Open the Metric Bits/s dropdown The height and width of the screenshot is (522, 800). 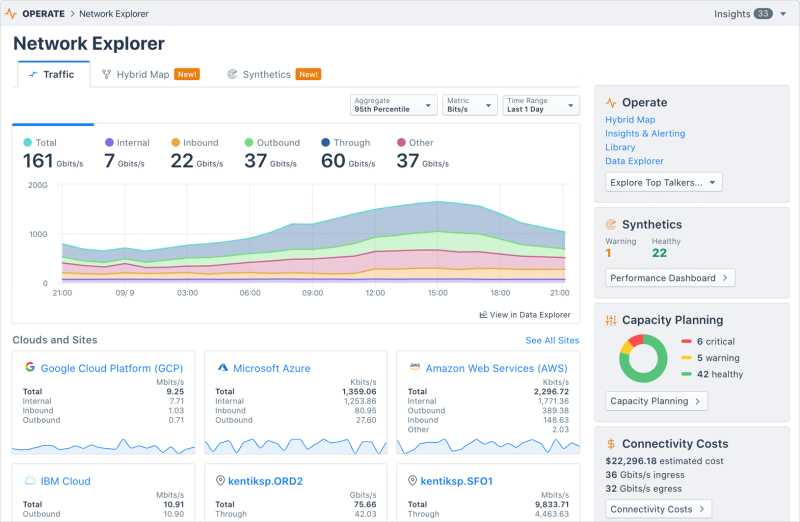pos(469,105)
